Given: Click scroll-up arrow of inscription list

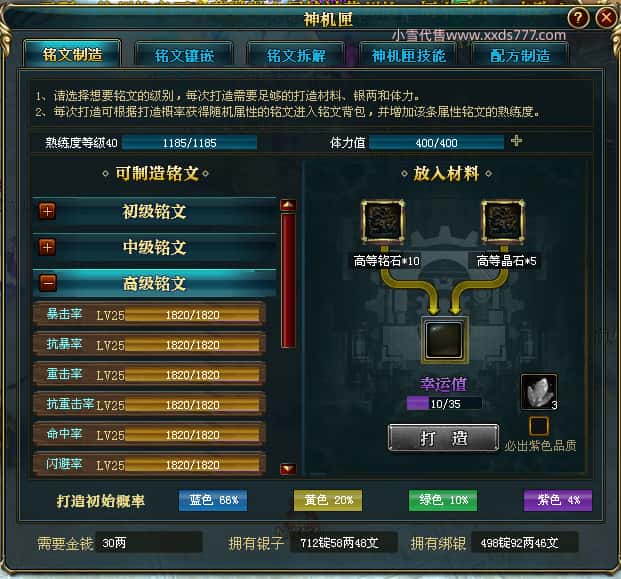Looking at the screenshot, I should point(288,205).
